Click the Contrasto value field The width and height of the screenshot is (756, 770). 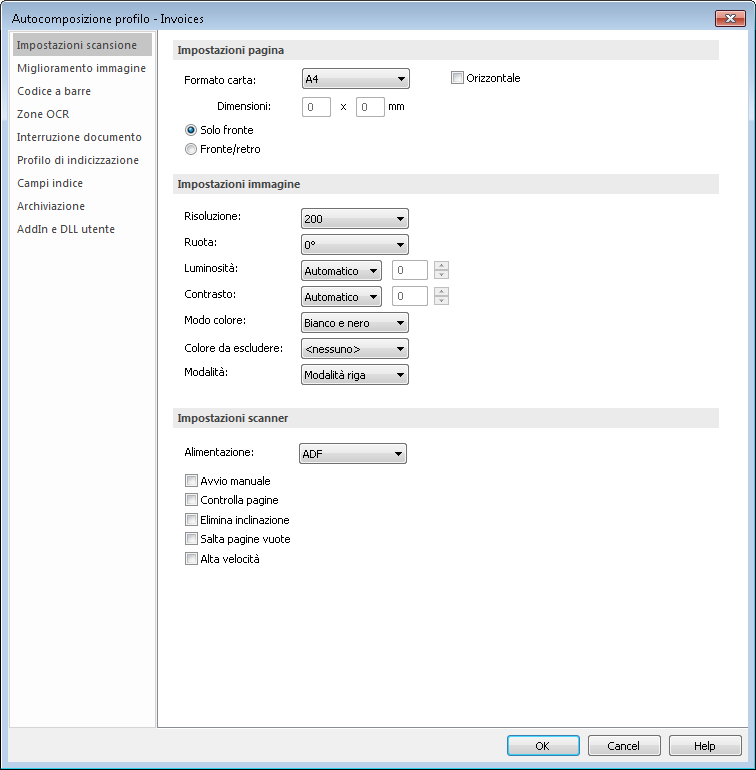click(410, 296)
